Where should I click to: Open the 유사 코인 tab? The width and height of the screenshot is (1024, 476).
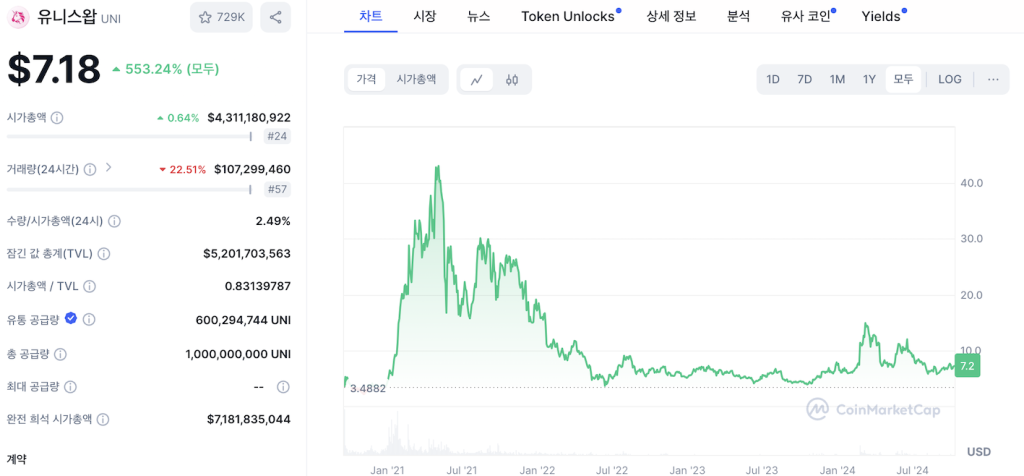808,16
